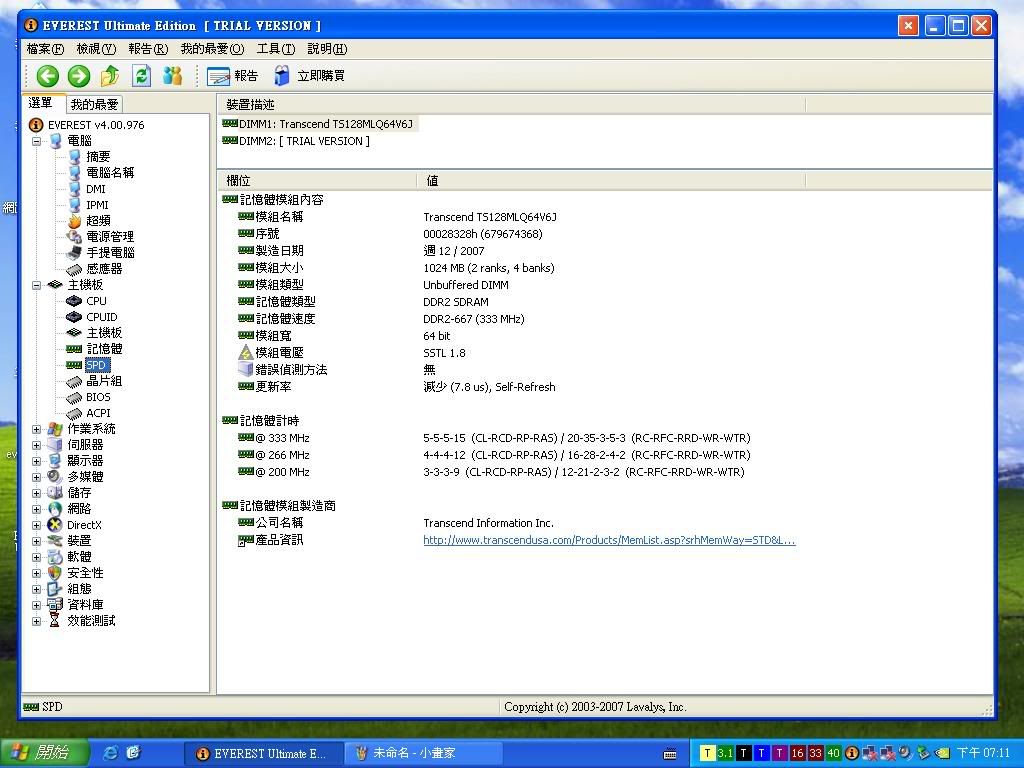Switch to 未命名 - 小畫家 taskbar window

click(423, 753)
